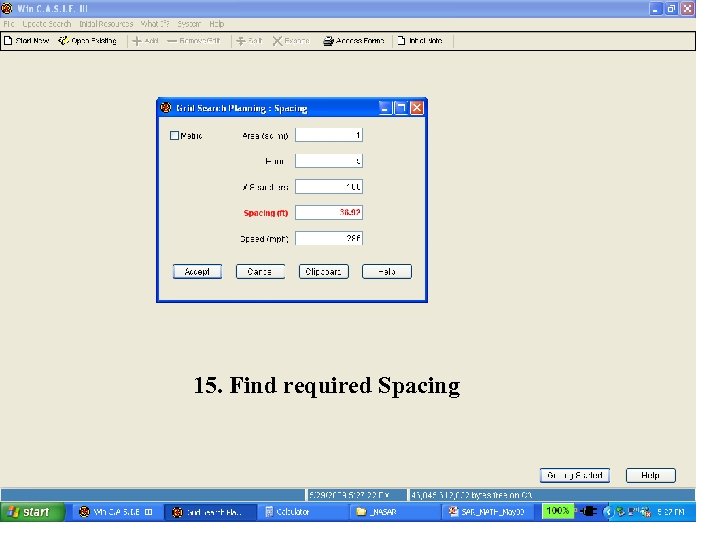Image resolution: width=720 pixels, height=540 pixels.
Task: Click the Speed (mph) input field
Action: 329,238
